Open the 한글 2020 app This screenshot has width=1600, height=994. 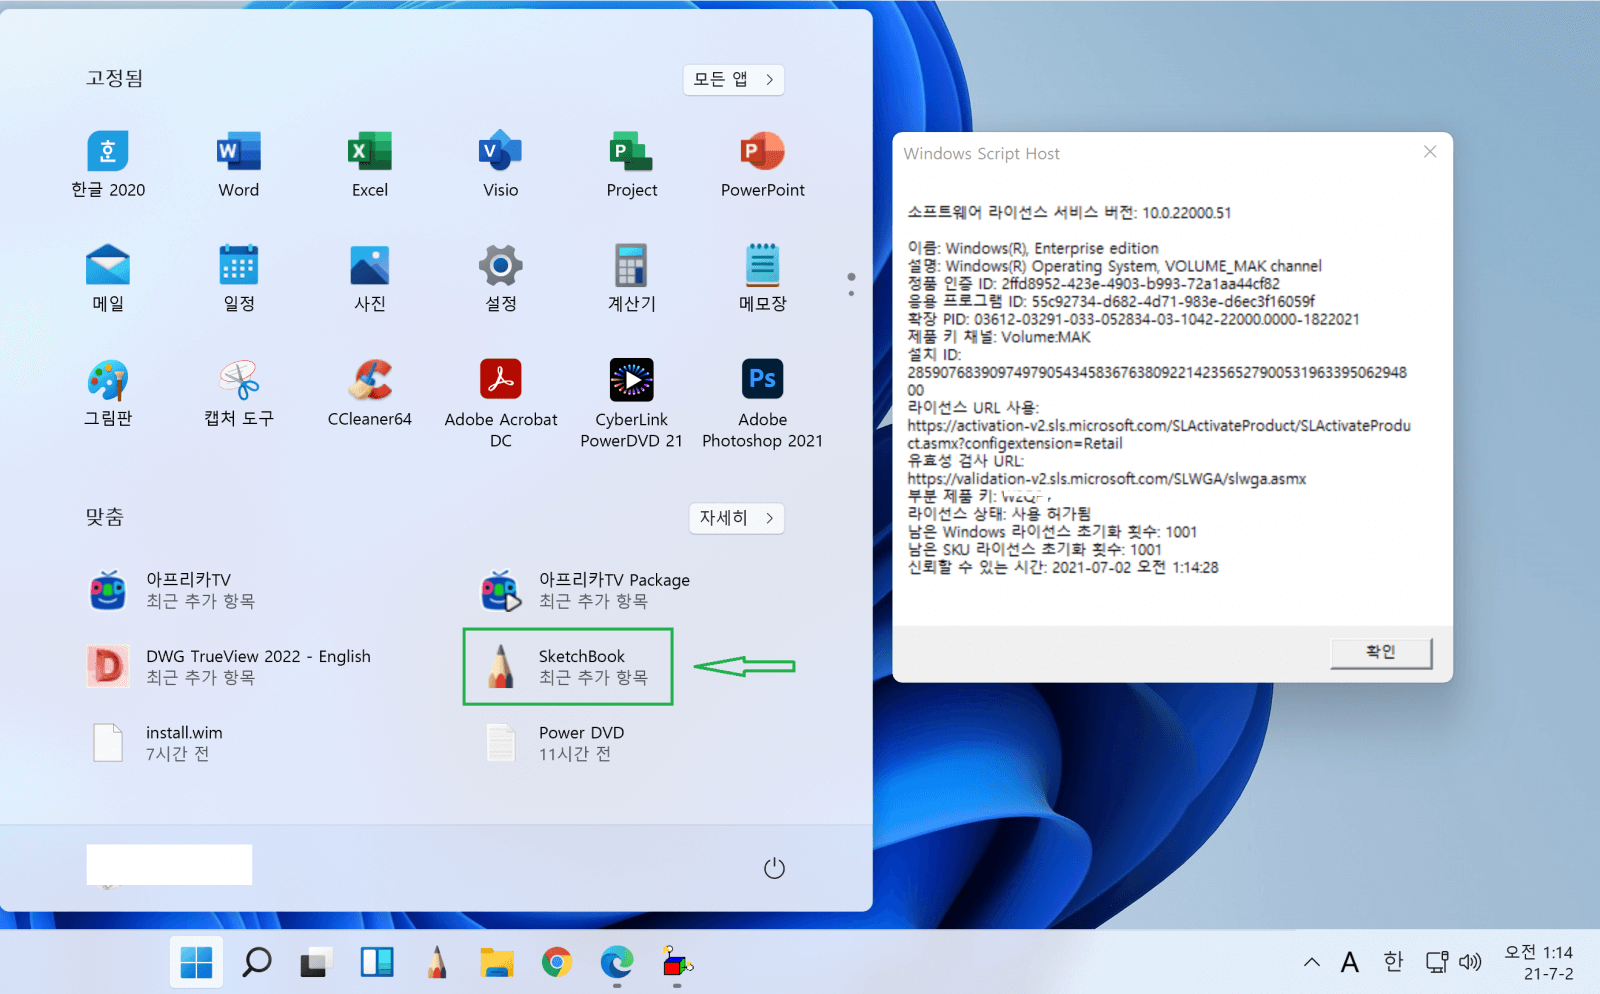(108, 165)
